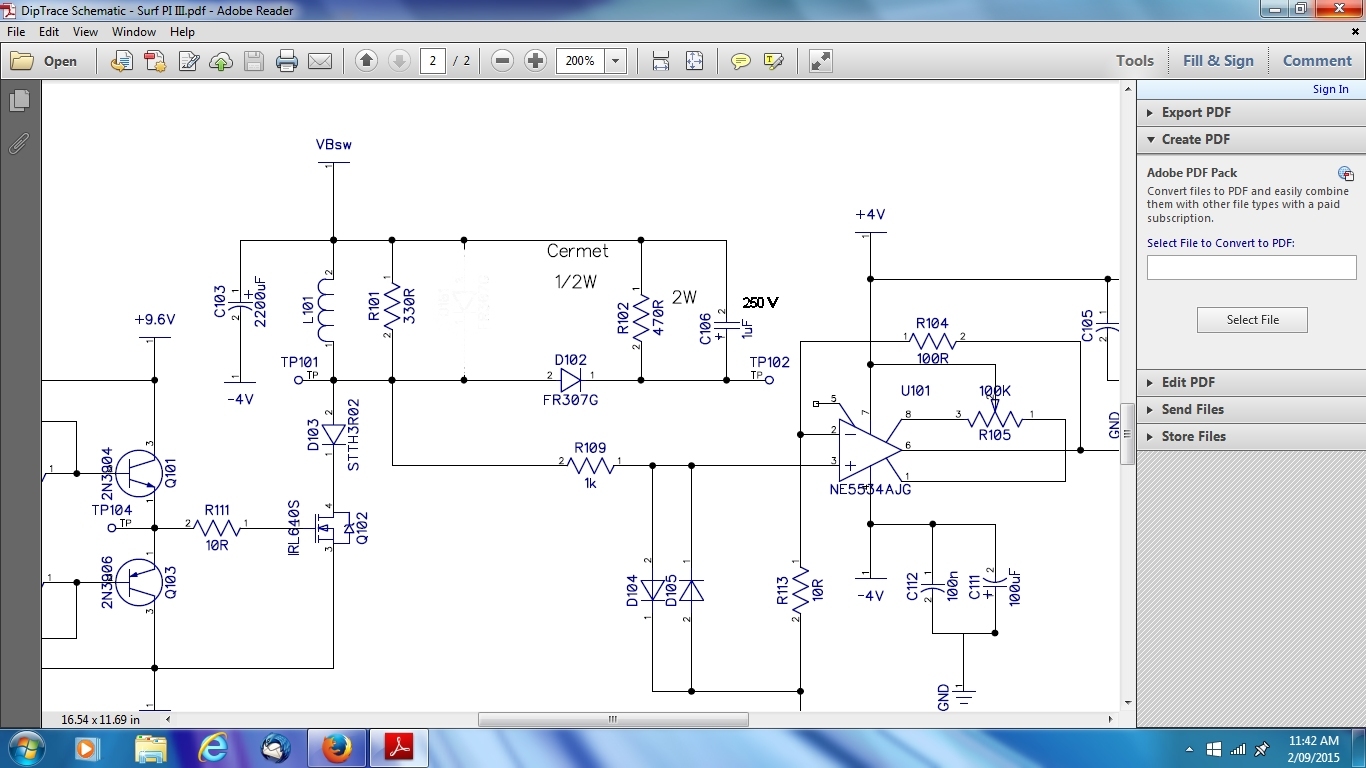This screenshot has height=768, width=1366.
Task: Collapse the Create PDF section
Action: click(1196, 139)
